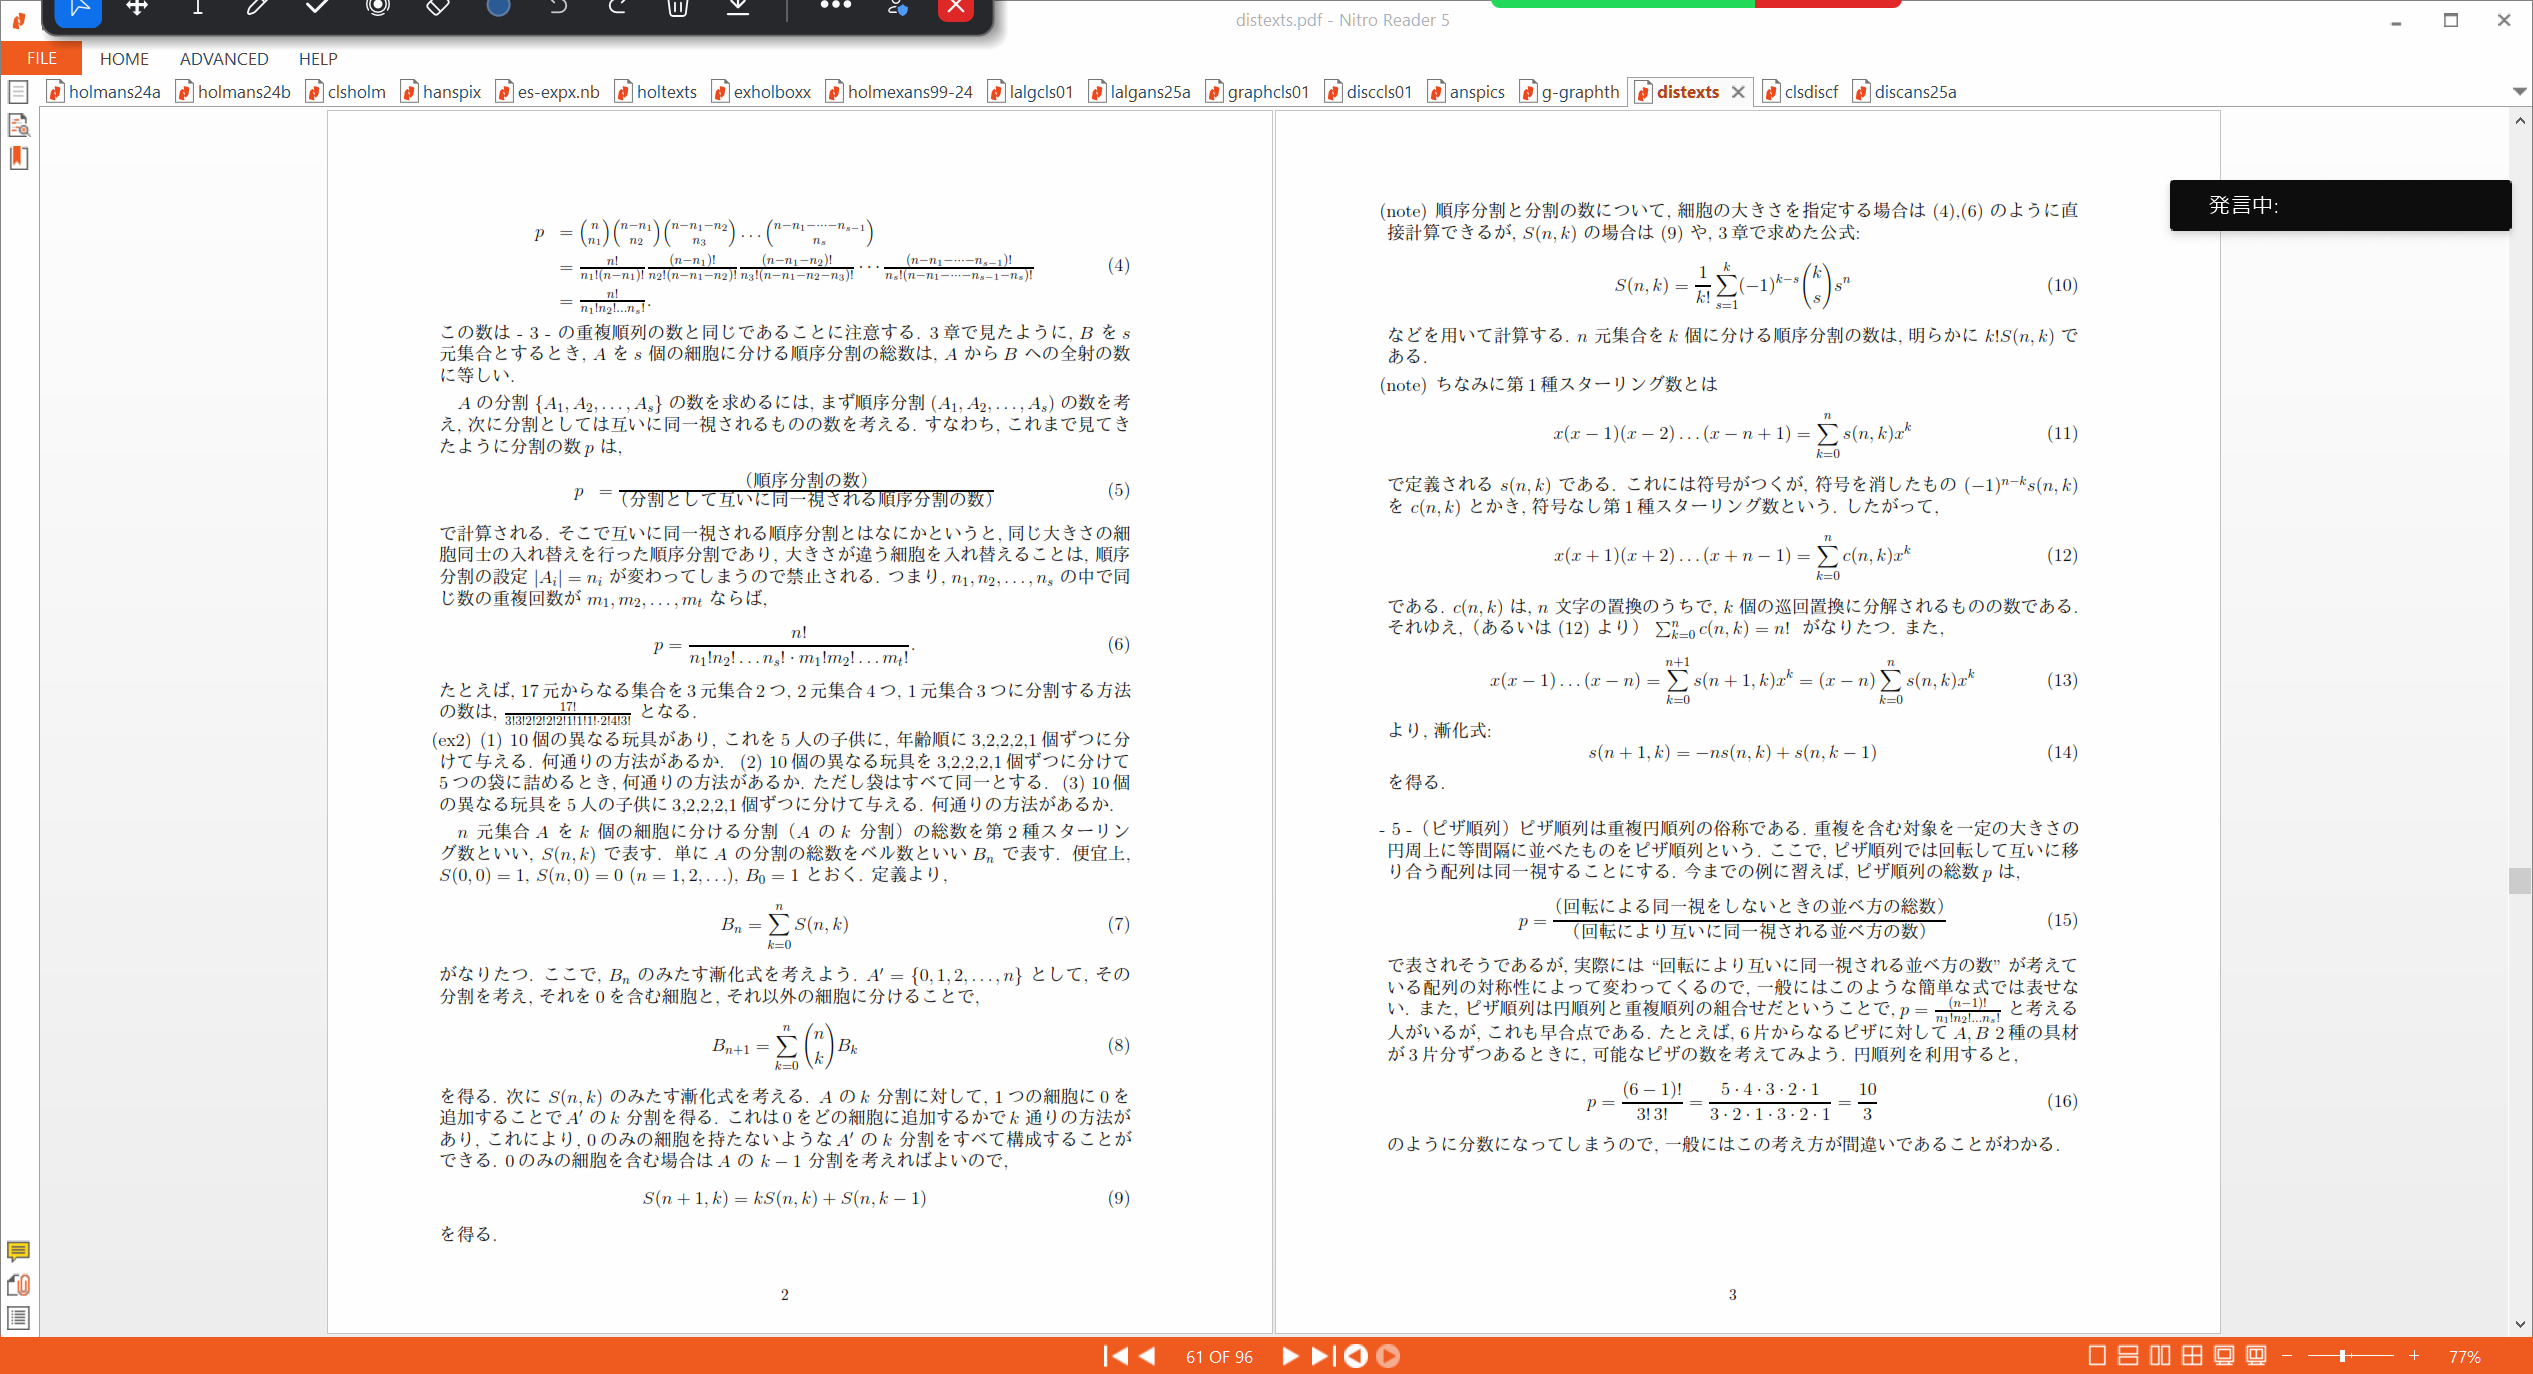Go to the previous page

pos(1147,1356)
